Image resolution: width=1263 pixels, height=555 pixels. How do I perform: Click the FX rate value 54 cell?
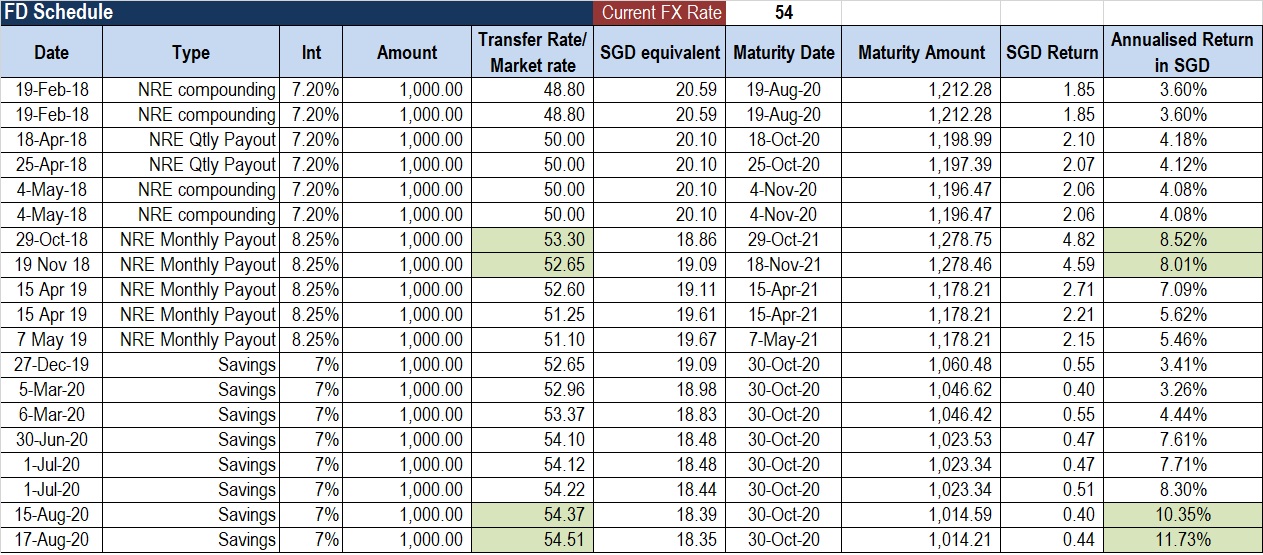(x=783, y=13)
